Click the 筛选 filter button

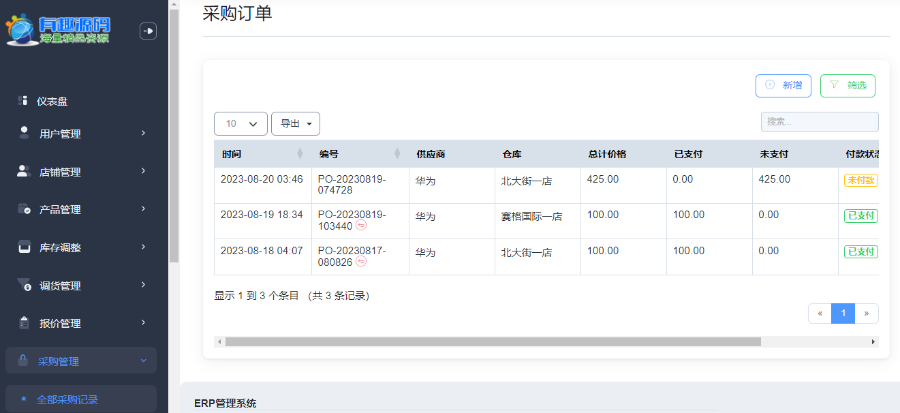[x=847, y=86]
